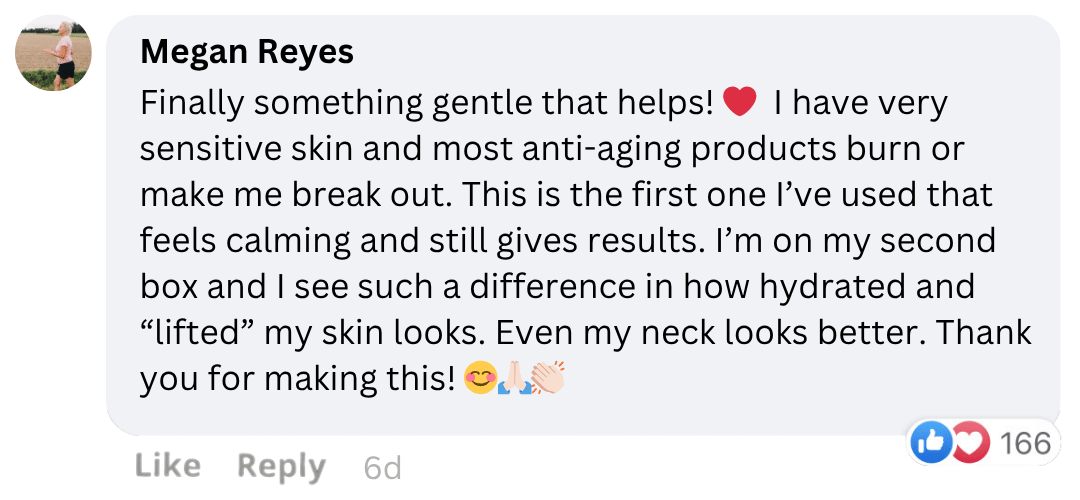Click the red heart emoji after "helps!"

739,102
